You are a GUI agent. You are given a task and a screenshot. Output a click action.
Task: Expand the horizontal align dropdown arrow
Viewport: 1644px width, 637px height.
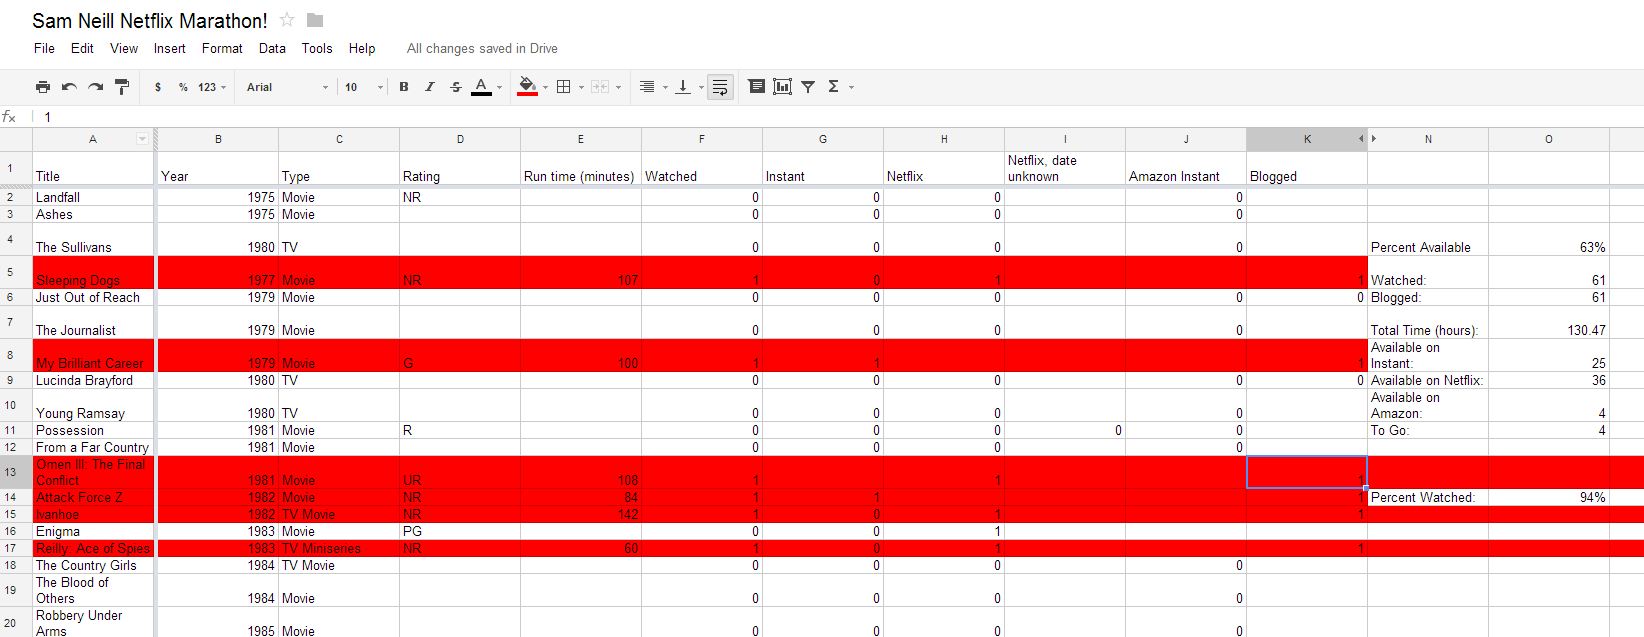(665, 88)
